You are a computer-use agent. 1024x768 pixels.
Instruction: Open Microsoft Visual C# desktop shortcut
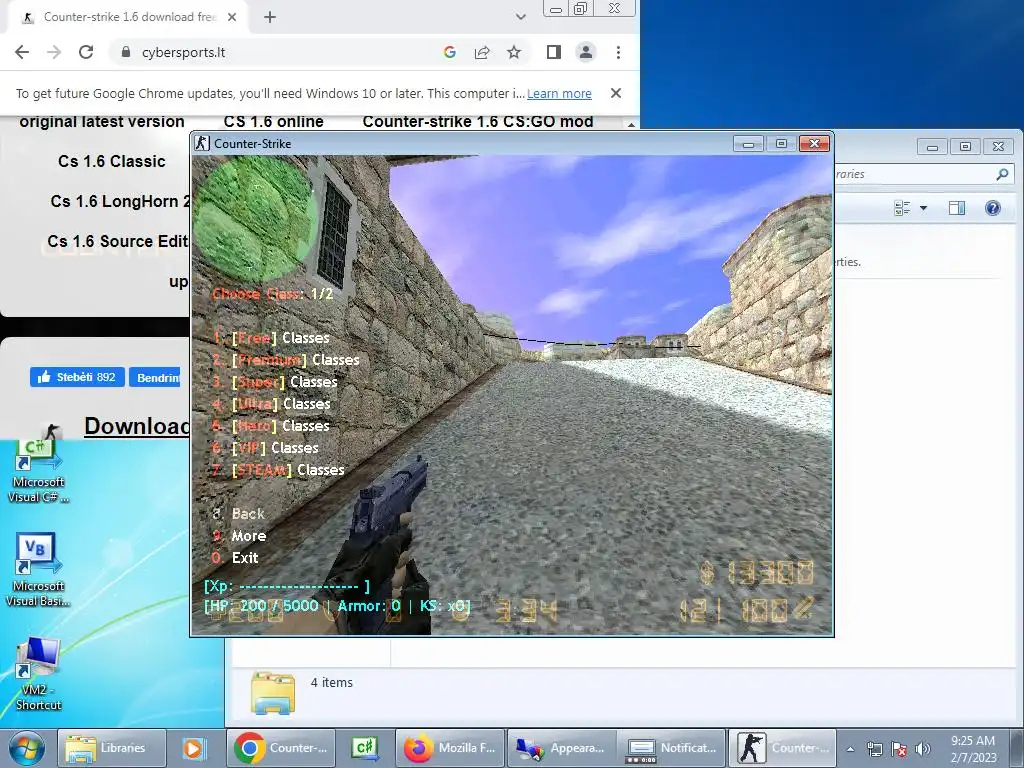pyautogui.click(x=38, y=472)
